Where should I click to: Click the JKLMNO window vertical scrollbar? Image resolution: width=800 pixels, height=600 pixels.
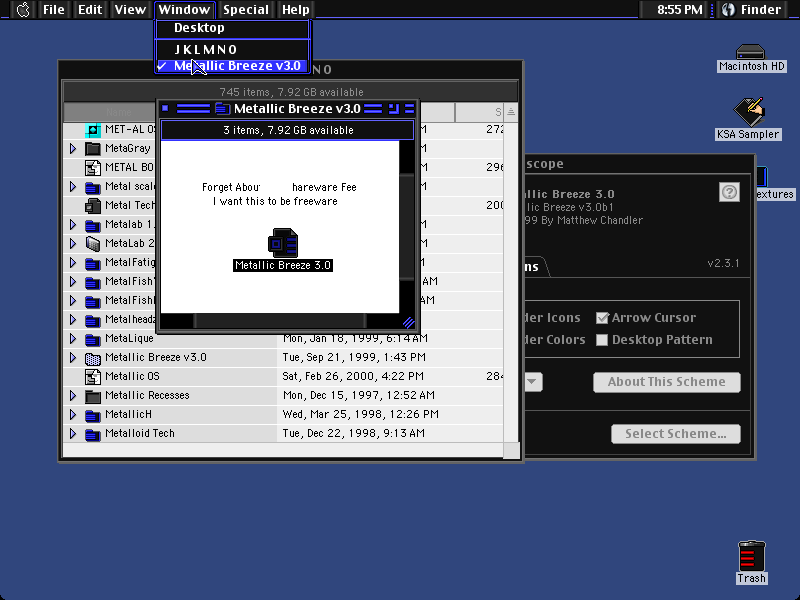tap(511, 282)
